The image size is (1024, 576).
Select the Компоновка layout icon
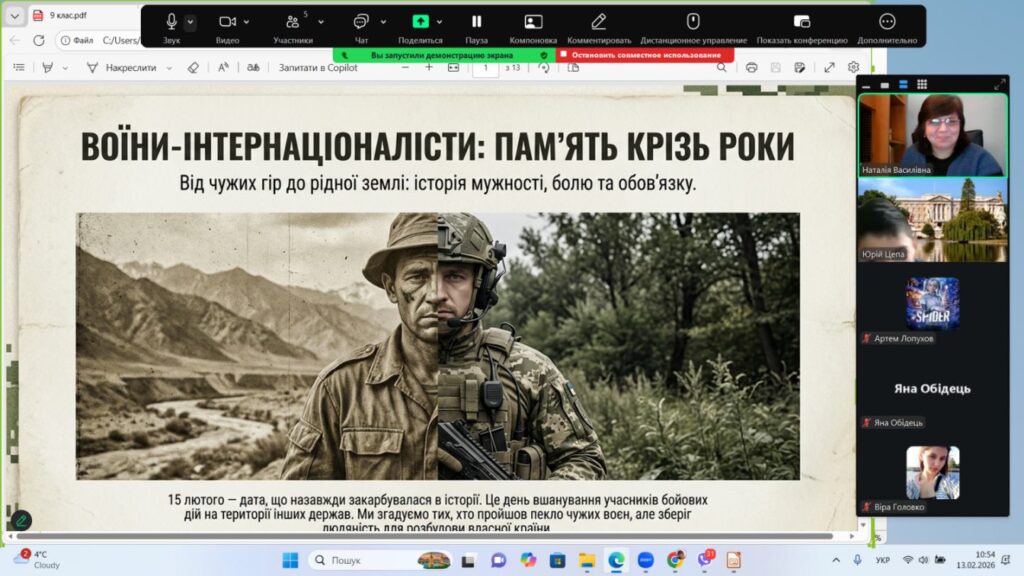tap(533, 22)
